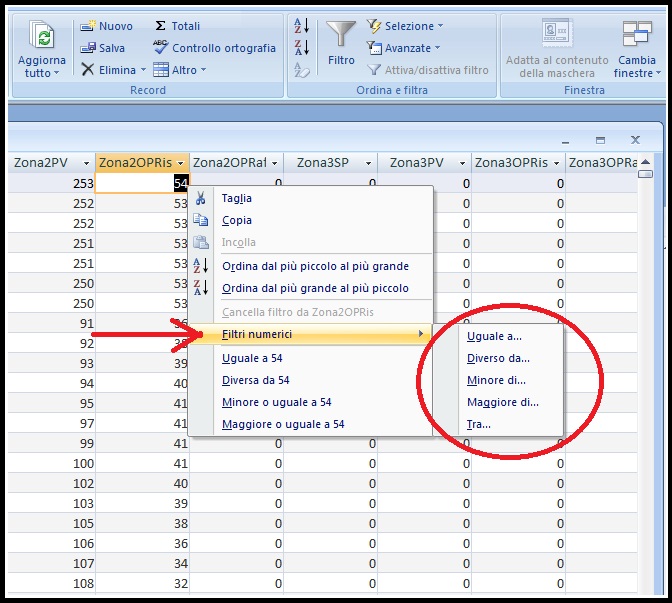Sort ascending with ribbon A-Z icon

(302, 26)
